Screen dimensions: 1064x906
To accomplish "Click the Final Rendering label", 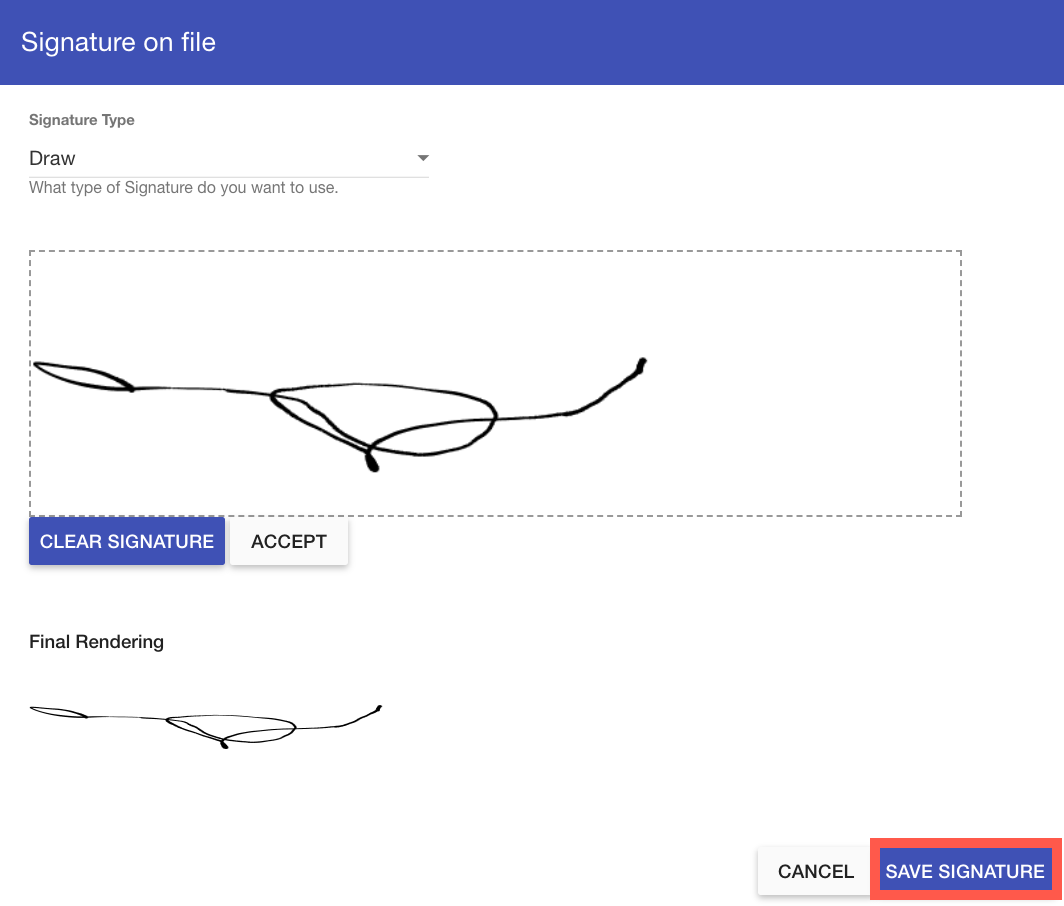I will coord(96,641).
